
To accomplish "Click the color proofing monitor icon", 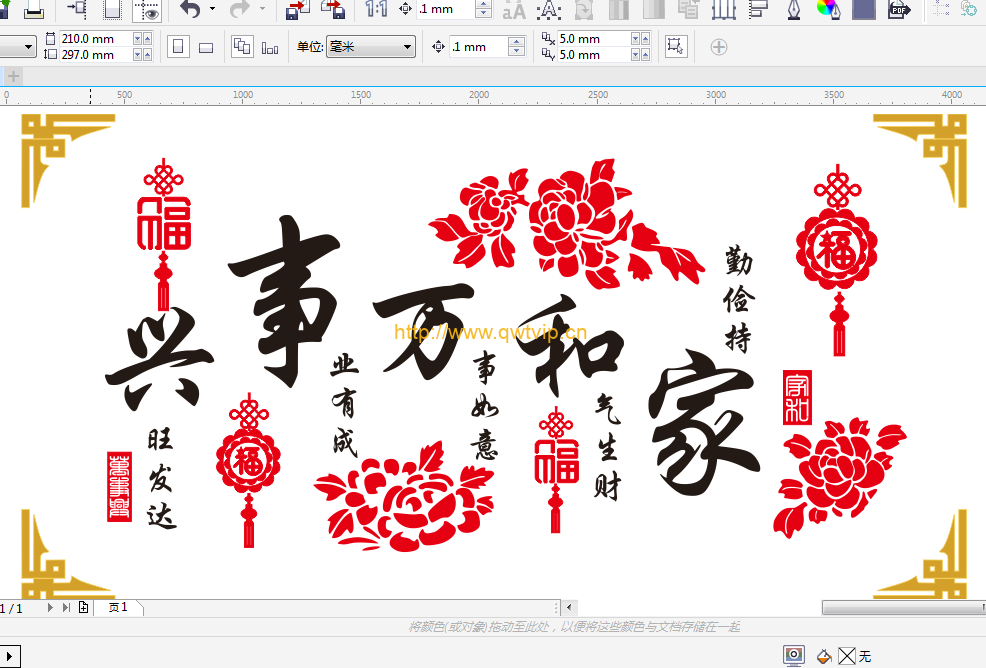I will pos(794,656).
